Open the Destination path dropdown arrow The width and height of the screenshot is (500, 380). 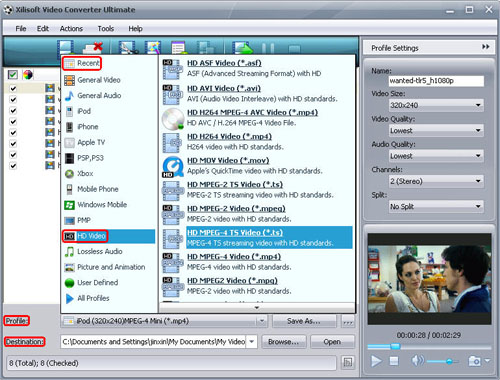click(x=252, y=341)
